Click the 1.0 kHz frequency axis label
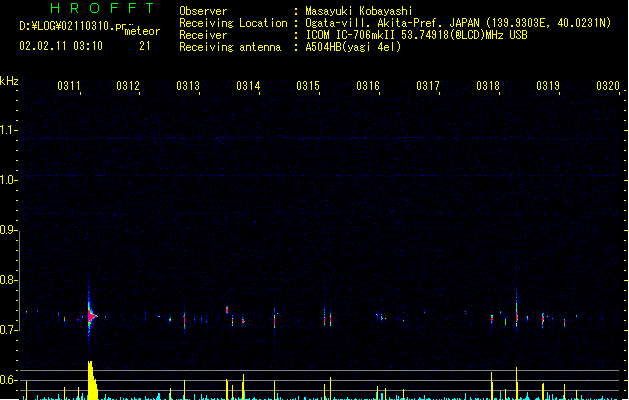The width and height of the screenshot is (629, 400). [8, 180]
